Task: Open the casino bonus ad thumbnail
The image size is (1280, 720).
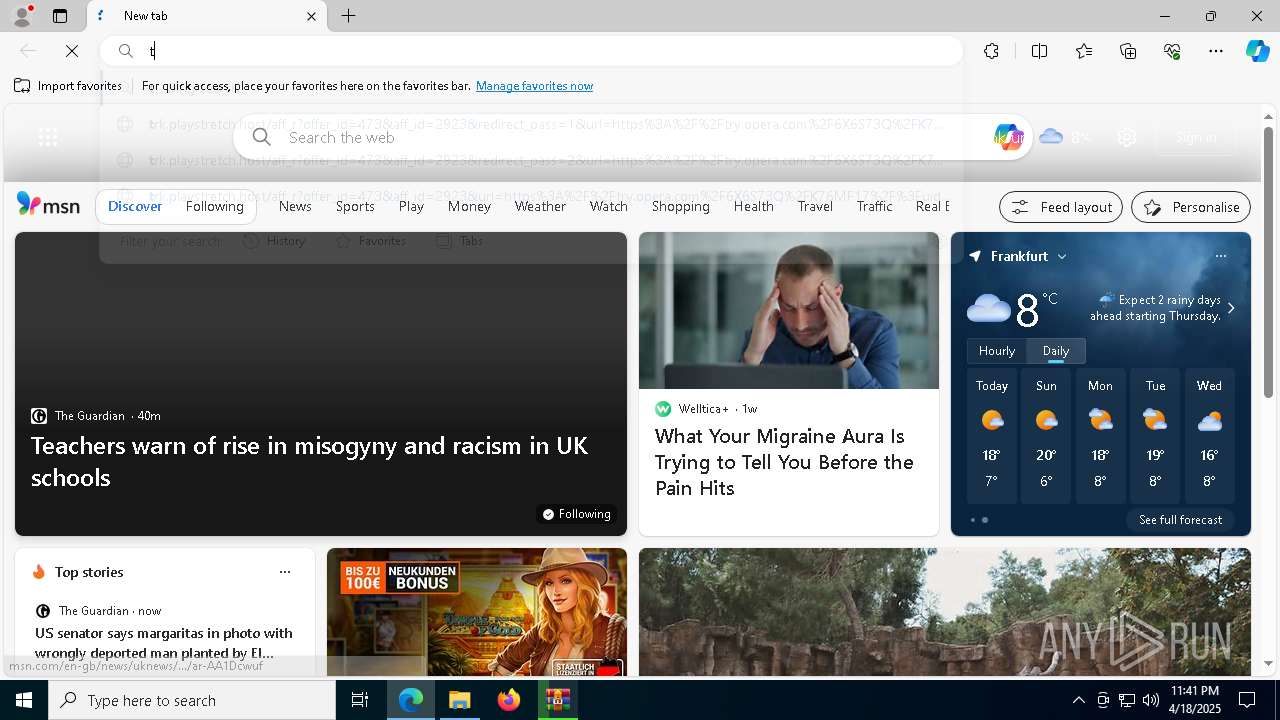Action: [477, 612]
